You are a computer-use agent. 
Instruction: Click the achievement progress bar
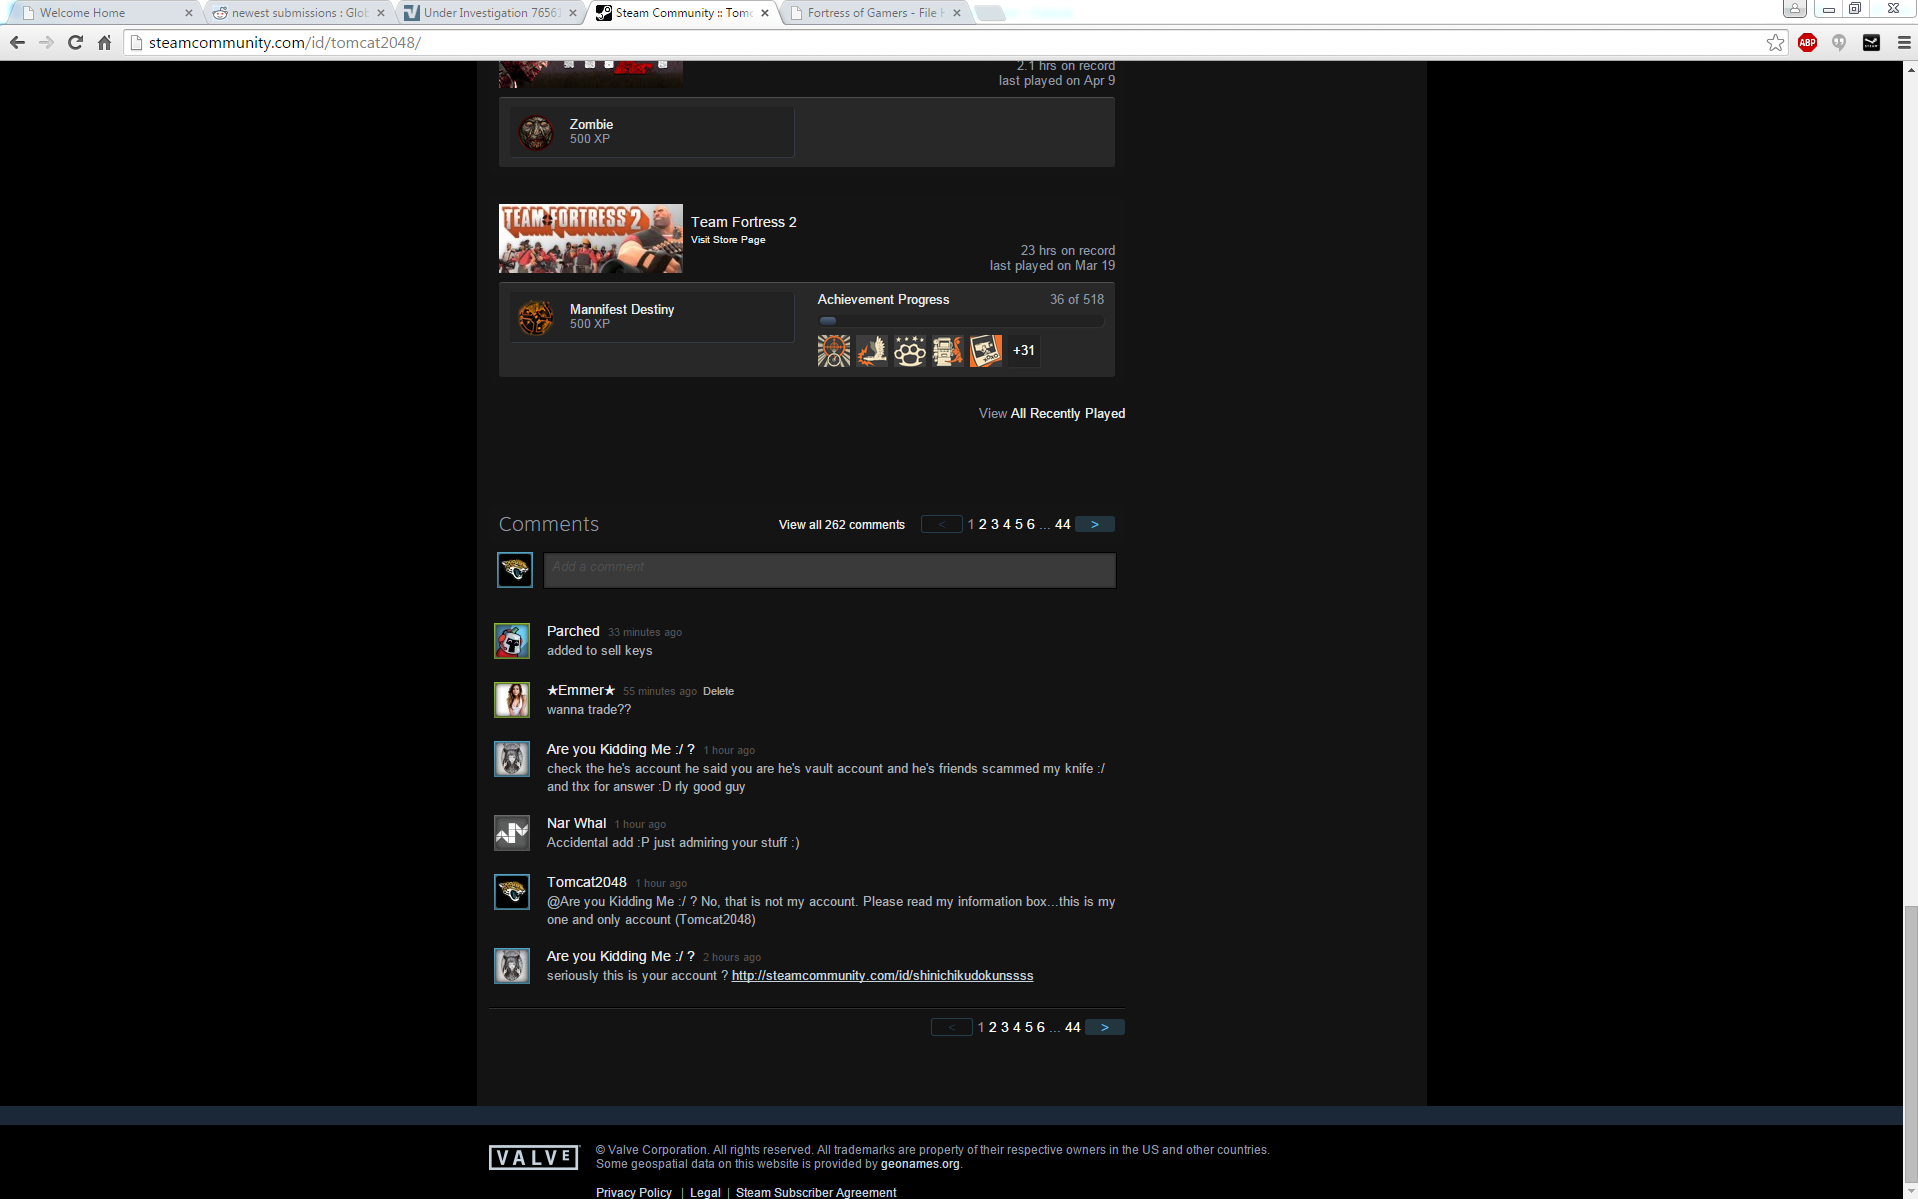point(960,321)
